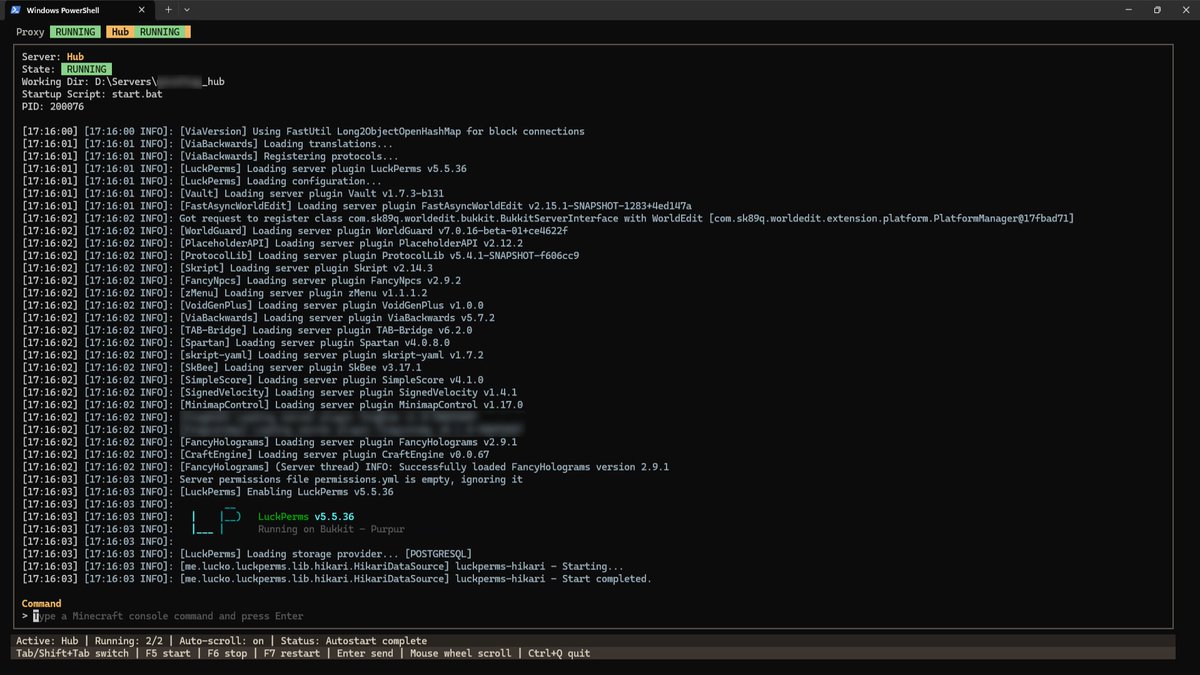Click the luckperms-hikari Start completed line

pos(337,579)
